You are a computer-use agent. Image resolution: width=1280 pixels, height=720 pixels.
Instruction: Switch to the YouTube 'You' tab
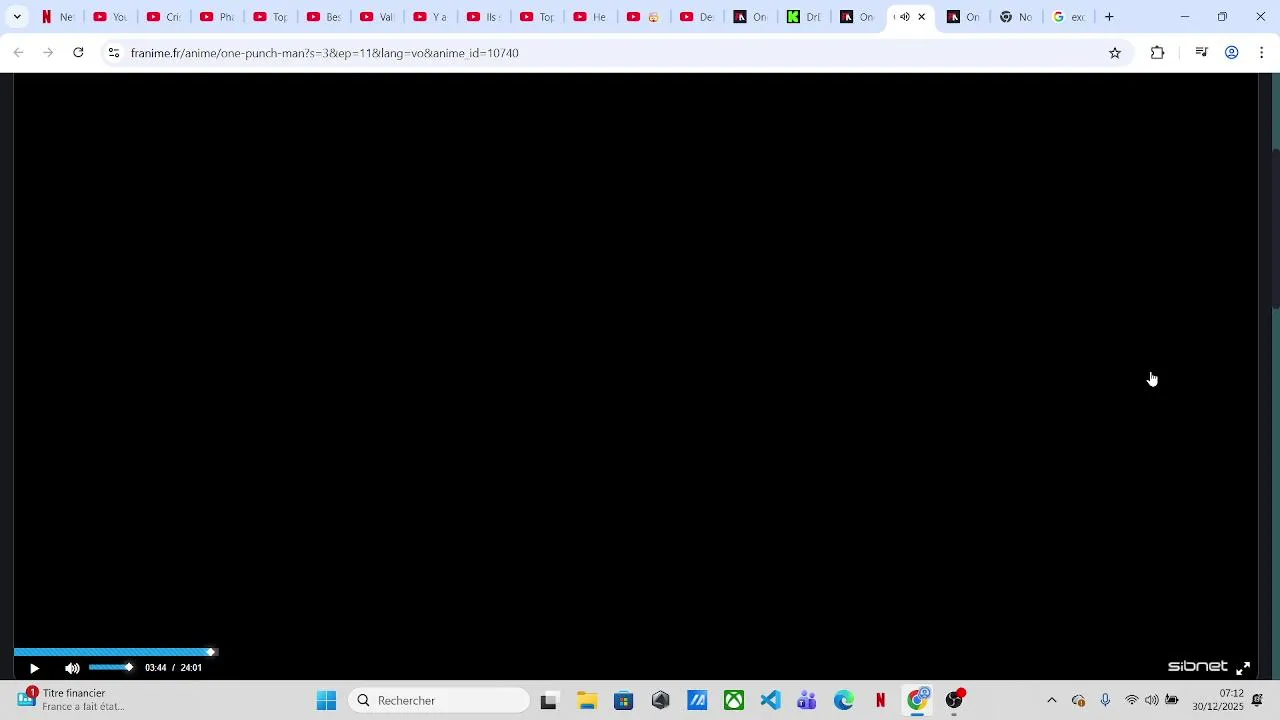110,17
